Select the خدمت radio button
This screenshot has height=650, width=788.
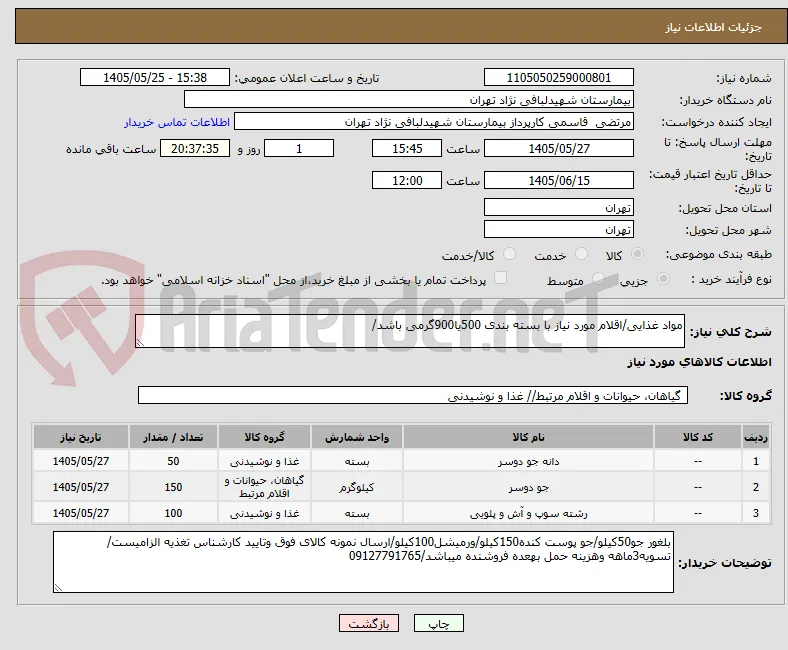point(581,254)
